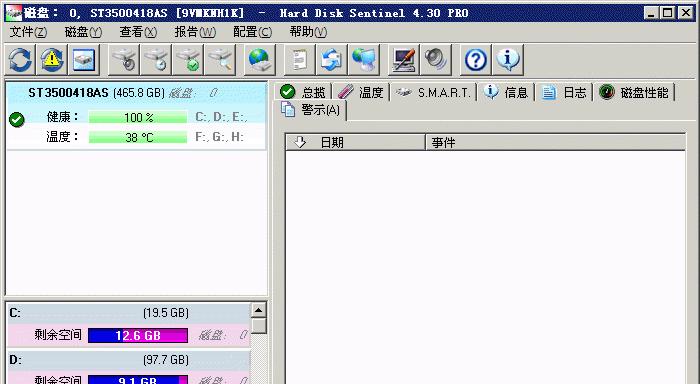Click the partition list scroll up arrow

point(259,310)
